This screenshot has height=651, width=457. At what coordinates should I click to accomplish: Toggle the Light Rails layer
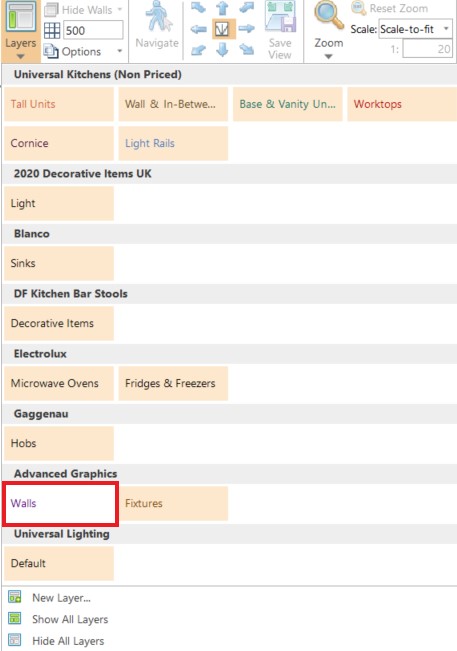coord(173,143)
